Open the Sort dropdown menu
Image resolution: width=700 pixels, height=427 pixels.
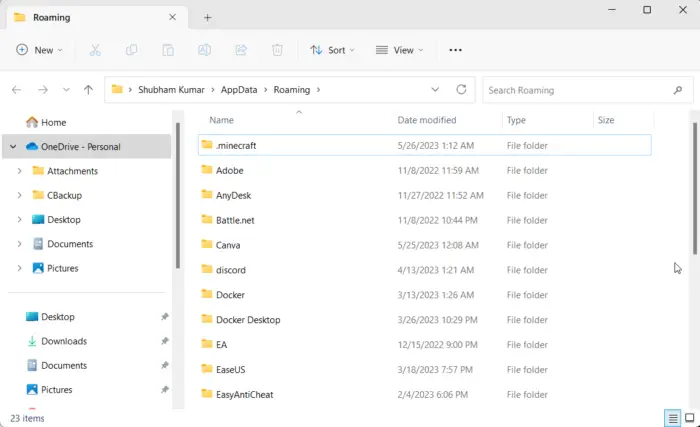[333, 50]
